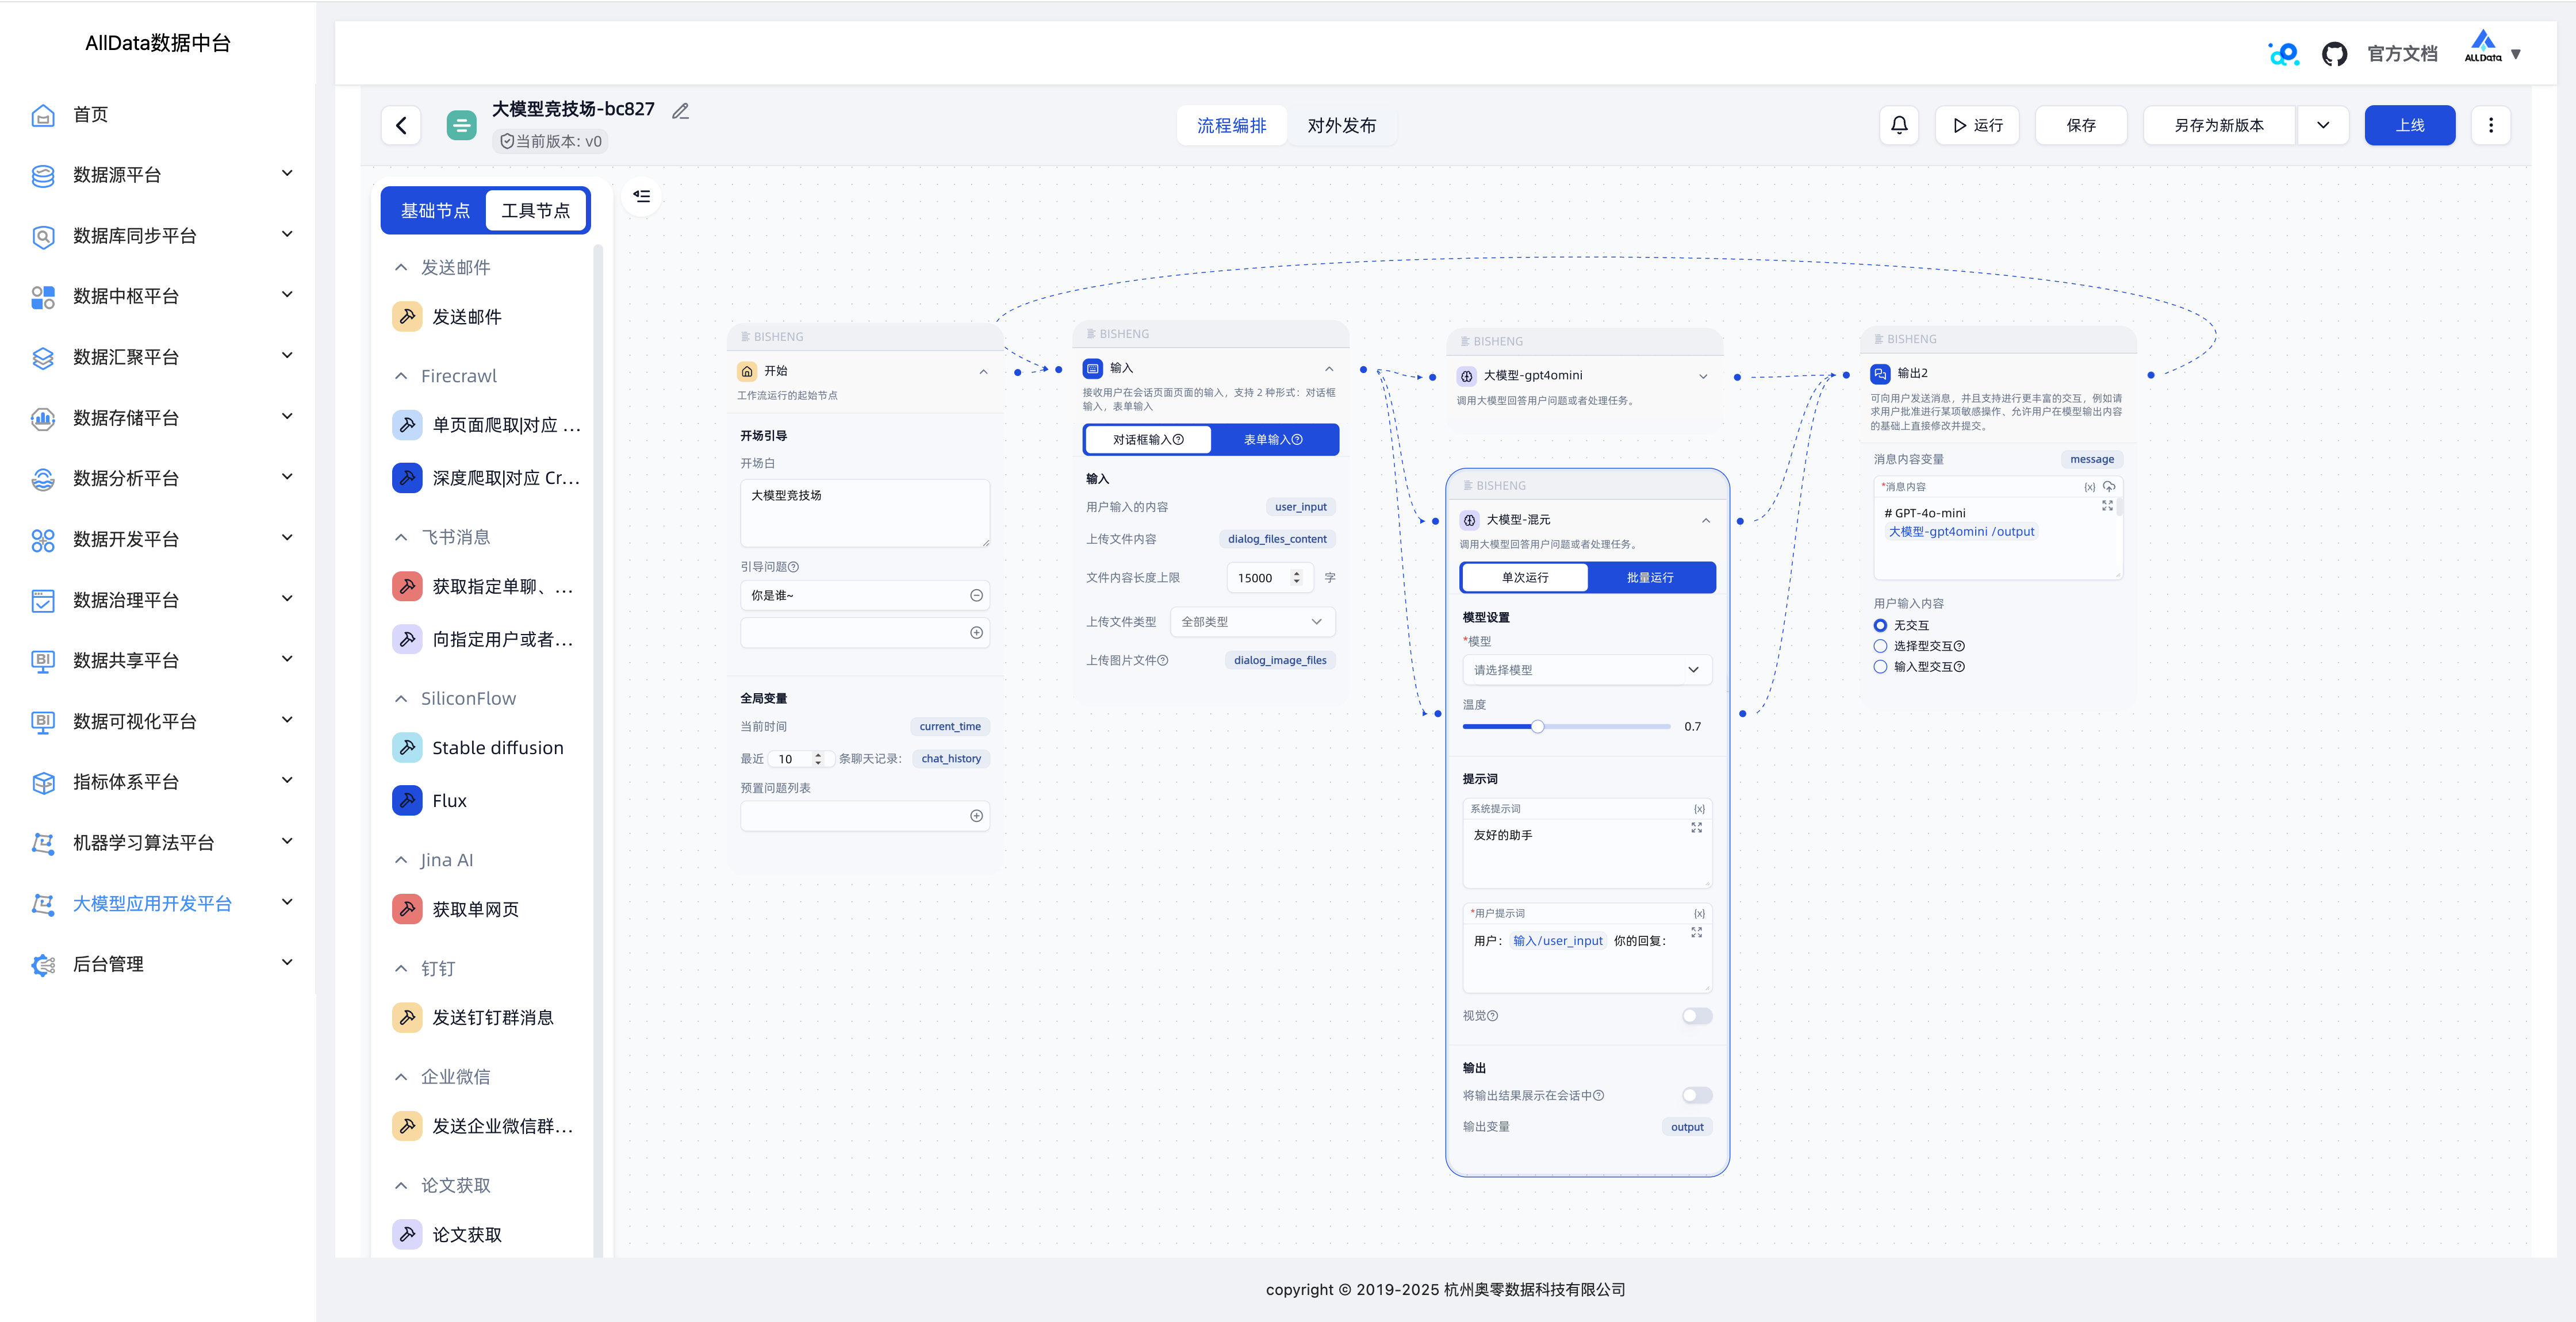Switch to the 工具节点 tab

(x=536, y=211)
